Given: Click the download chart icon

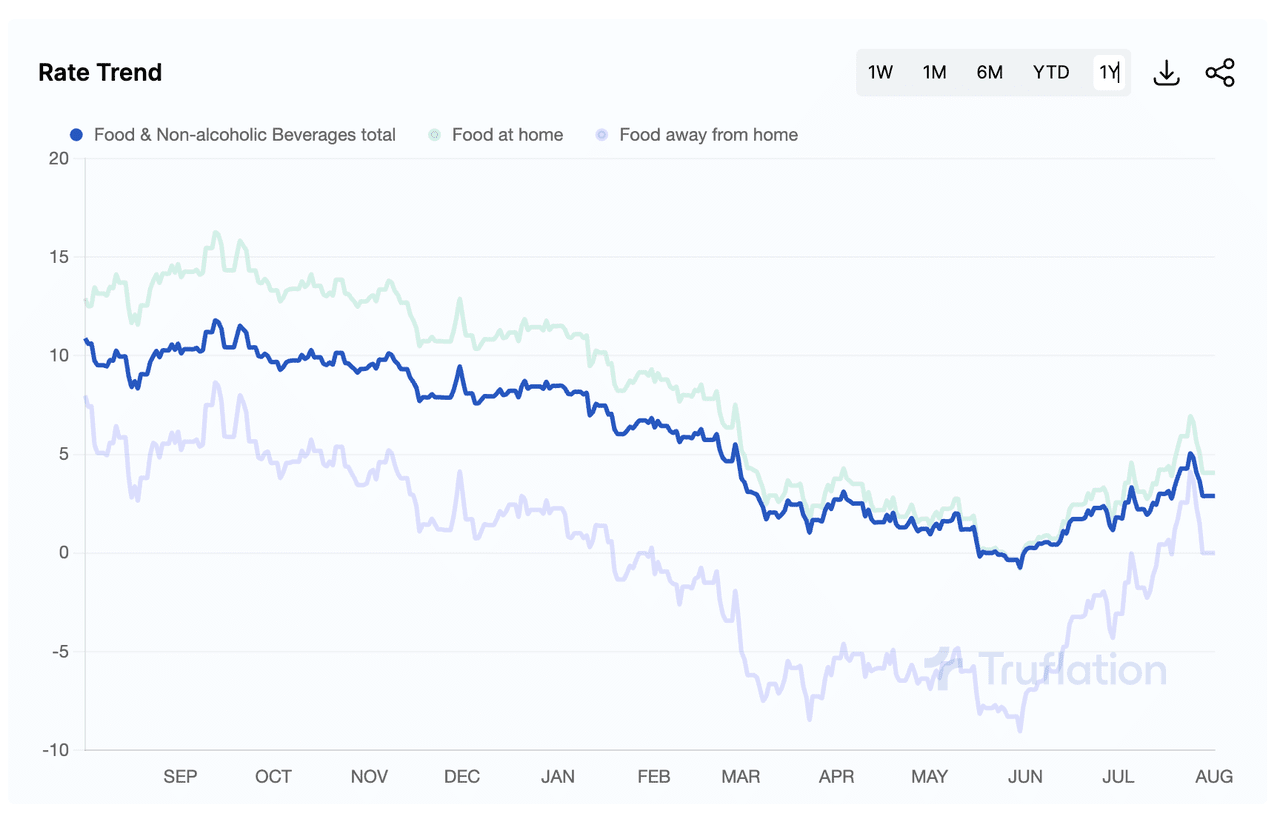Looking at the screenshot, I should 1167,73.
